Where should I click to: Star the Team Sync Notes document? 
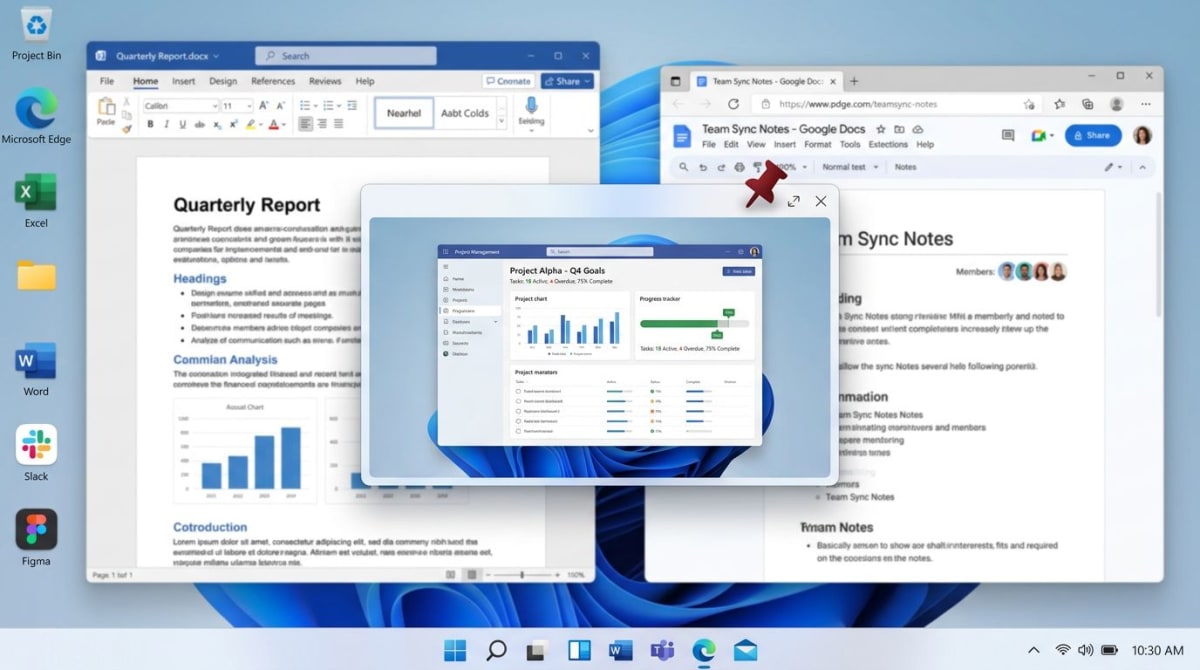click(x=881, y=129)
